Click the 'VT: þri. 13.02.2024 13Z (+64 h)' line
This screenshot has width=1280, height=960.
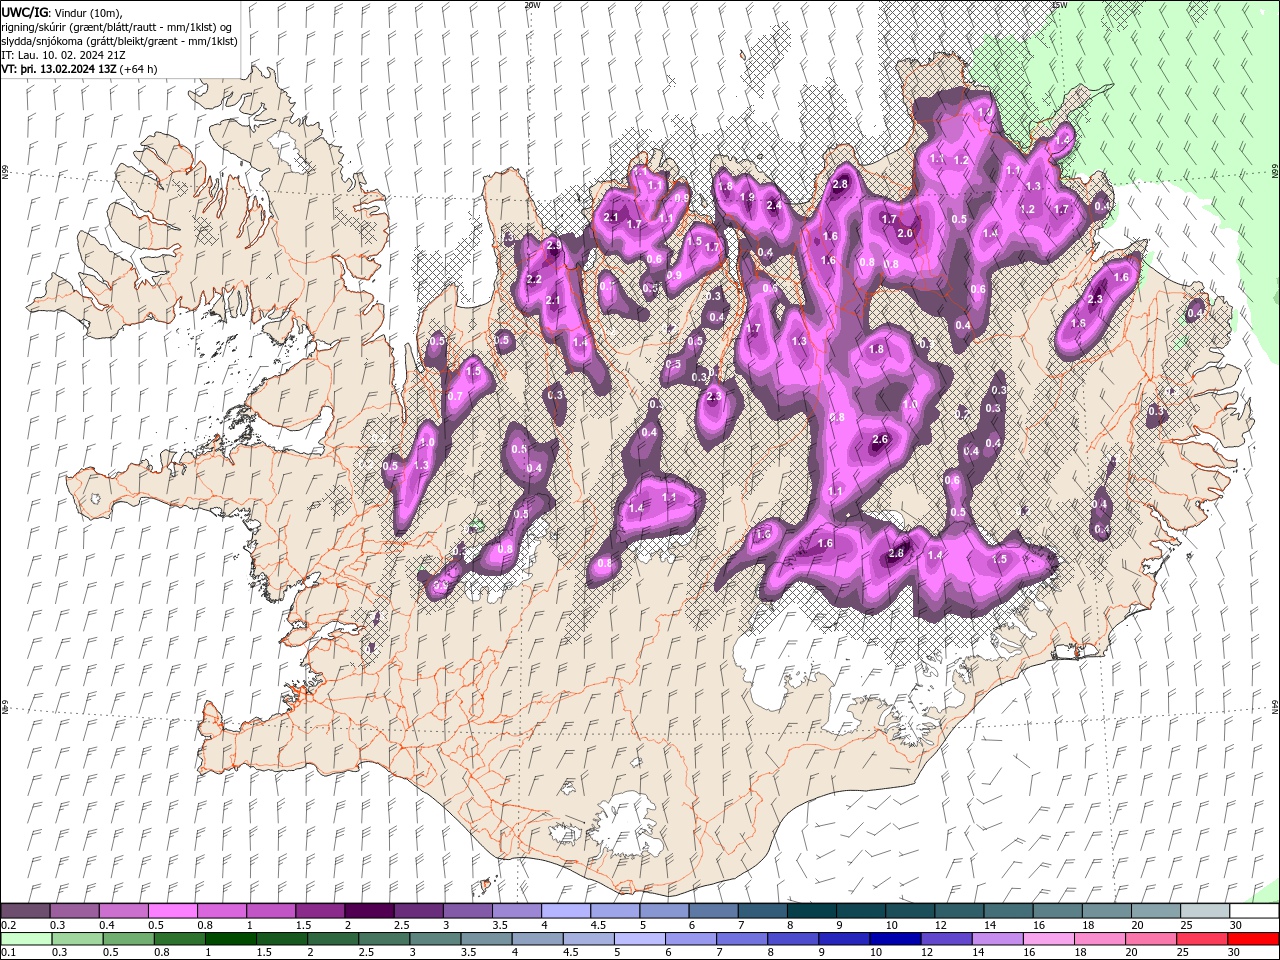(80, 69)
